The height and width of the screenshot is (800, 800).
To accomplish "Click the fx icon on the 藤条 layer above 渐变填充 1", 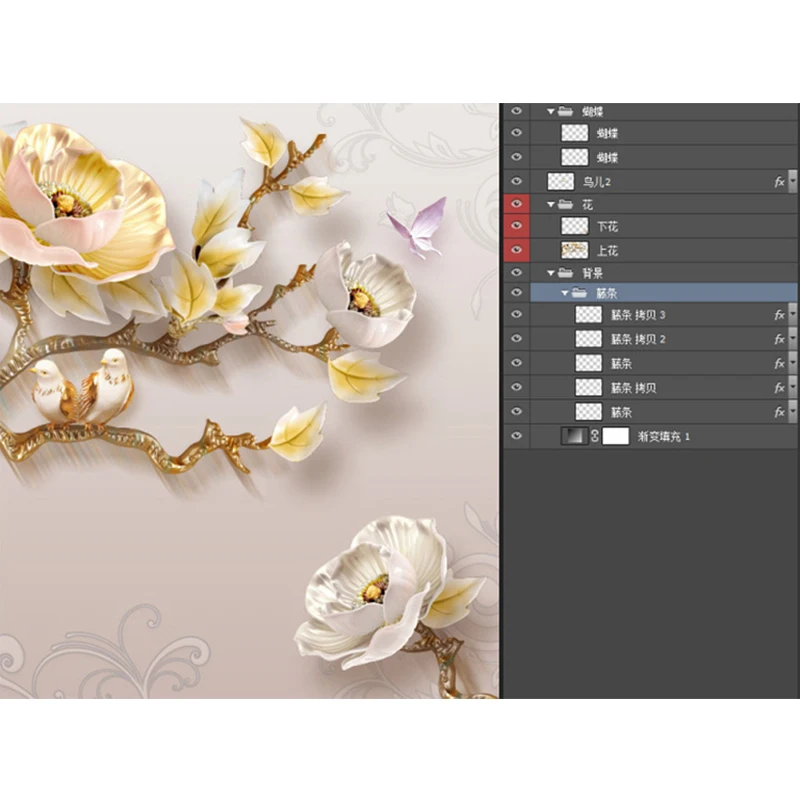I will click(779, 412).
